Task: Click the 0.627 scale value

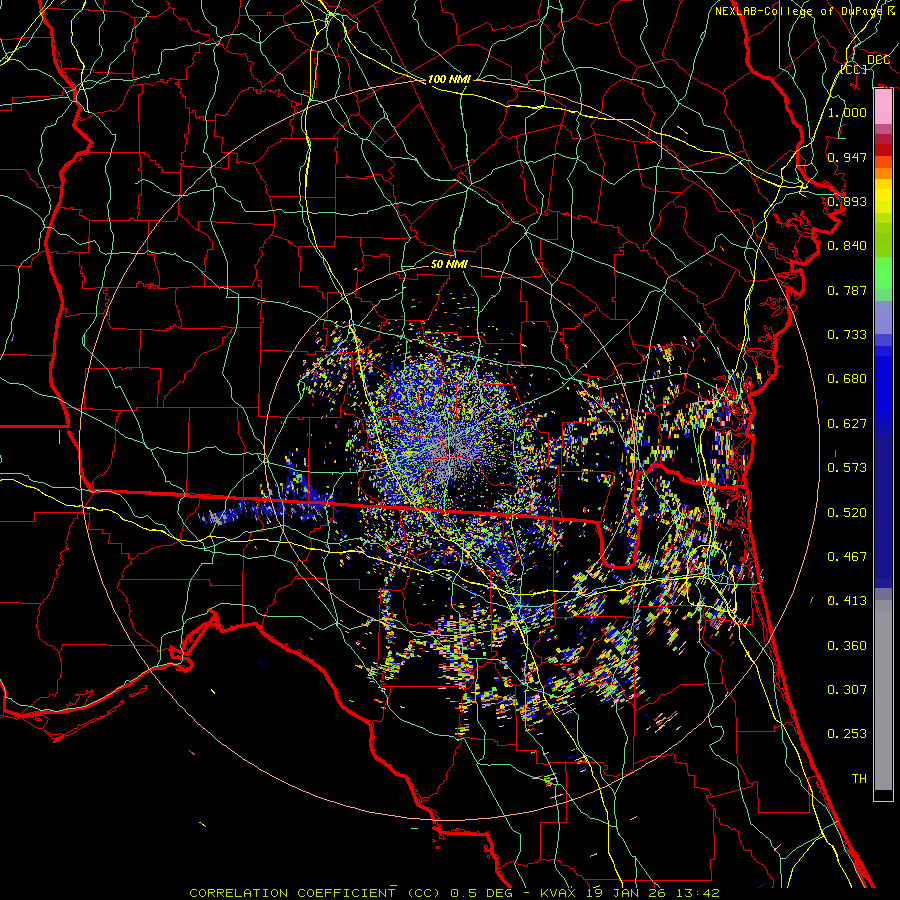Action: click(x=847, y=424)
